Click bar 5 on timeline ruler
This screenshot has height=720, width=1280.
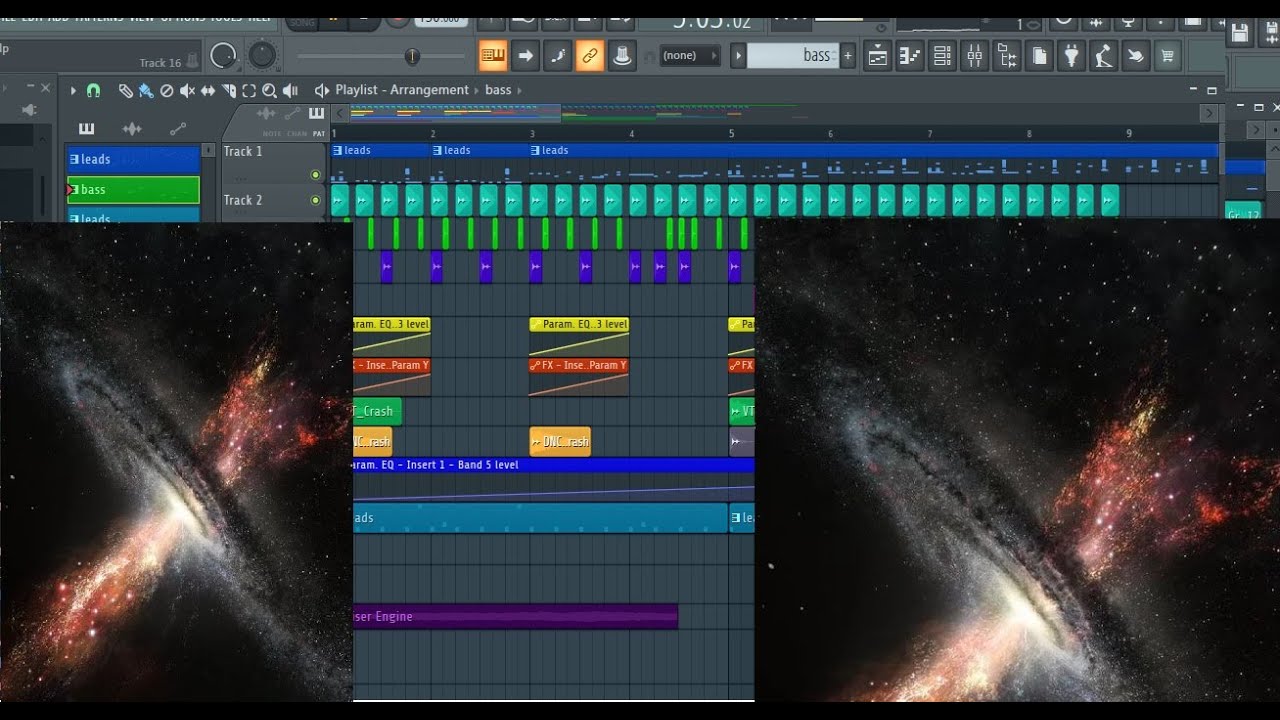tap(732, 133)
